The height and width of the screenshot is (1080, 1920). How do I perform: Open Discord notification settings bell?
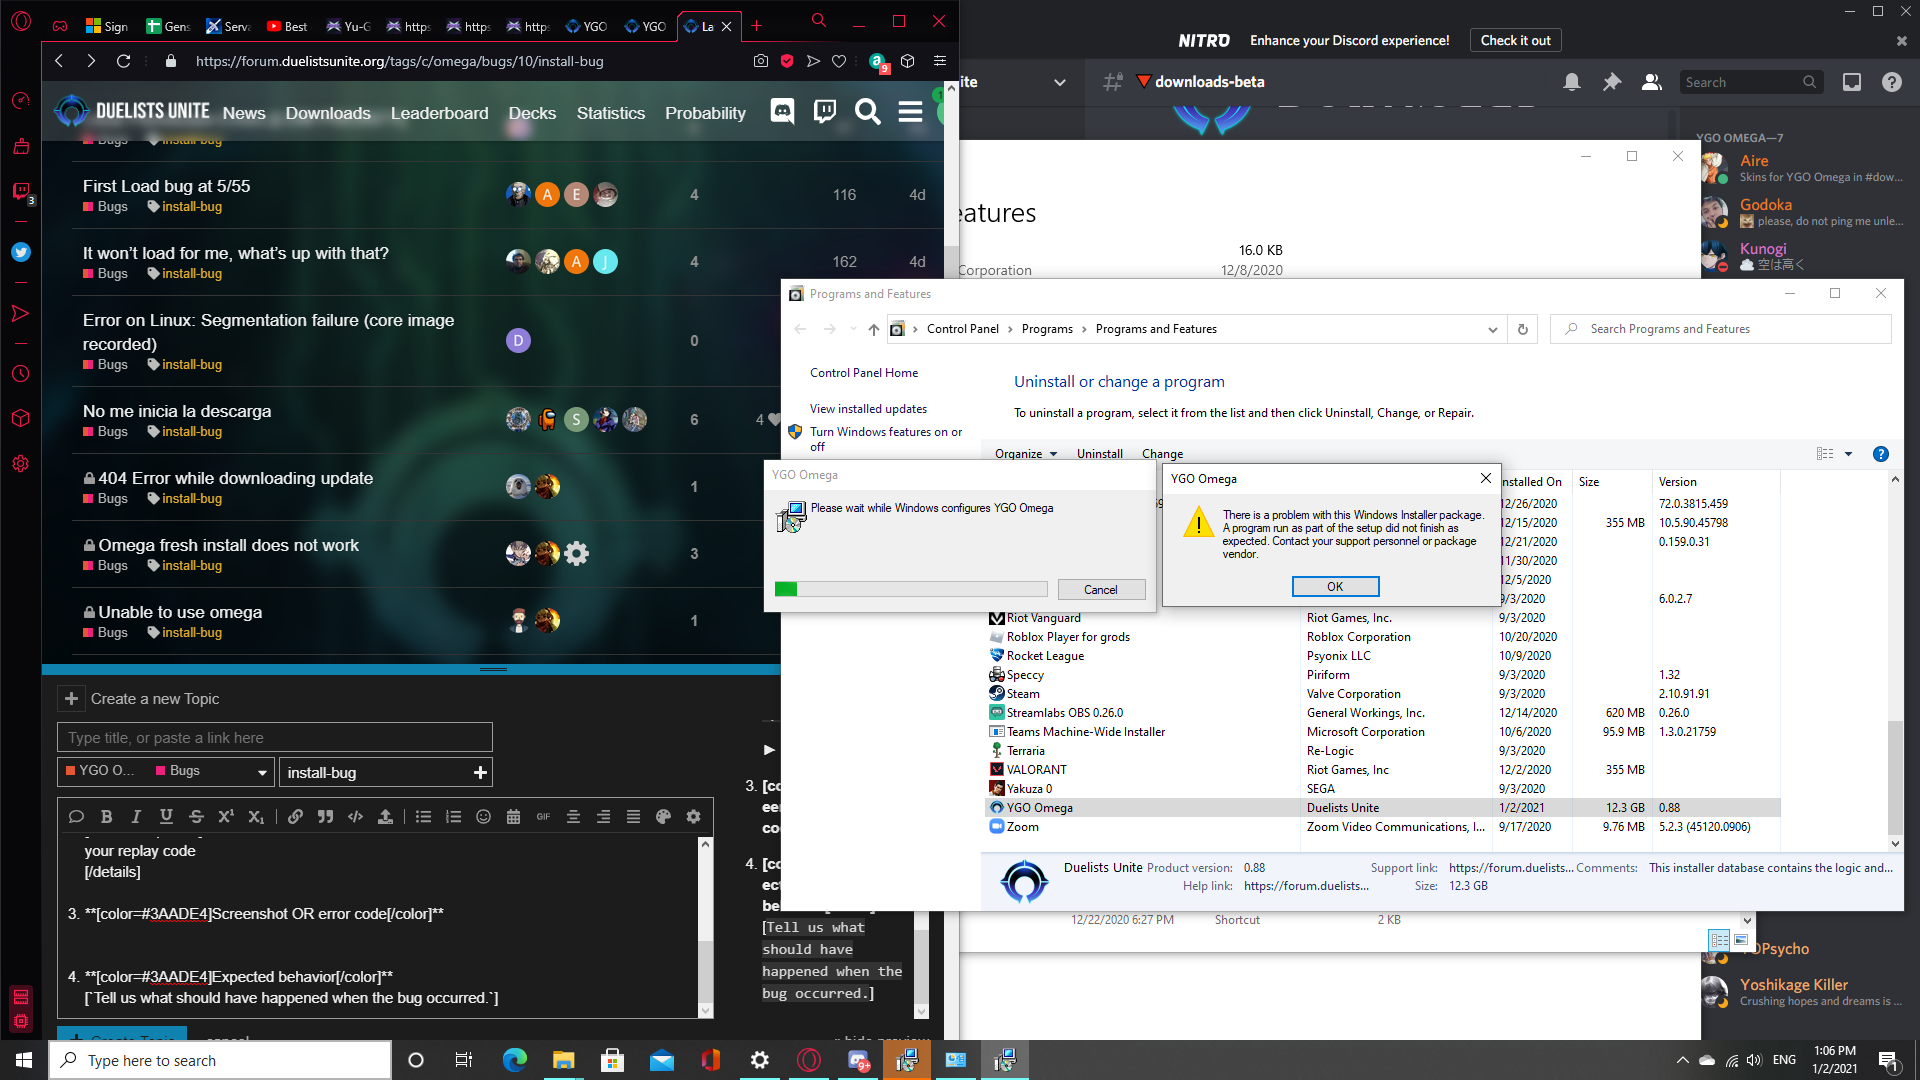[x=1572, y=82]
